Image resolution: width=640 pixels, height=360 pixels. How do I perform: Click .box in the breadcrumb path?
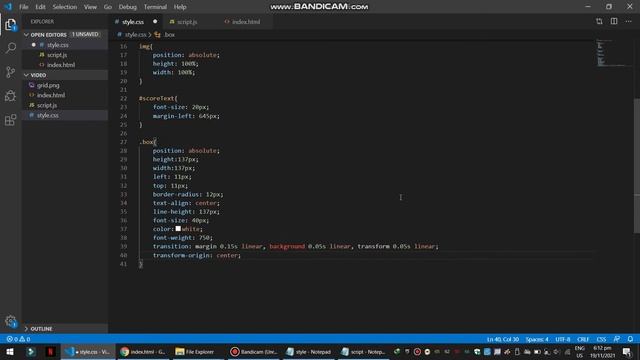(x=170, y=35)
